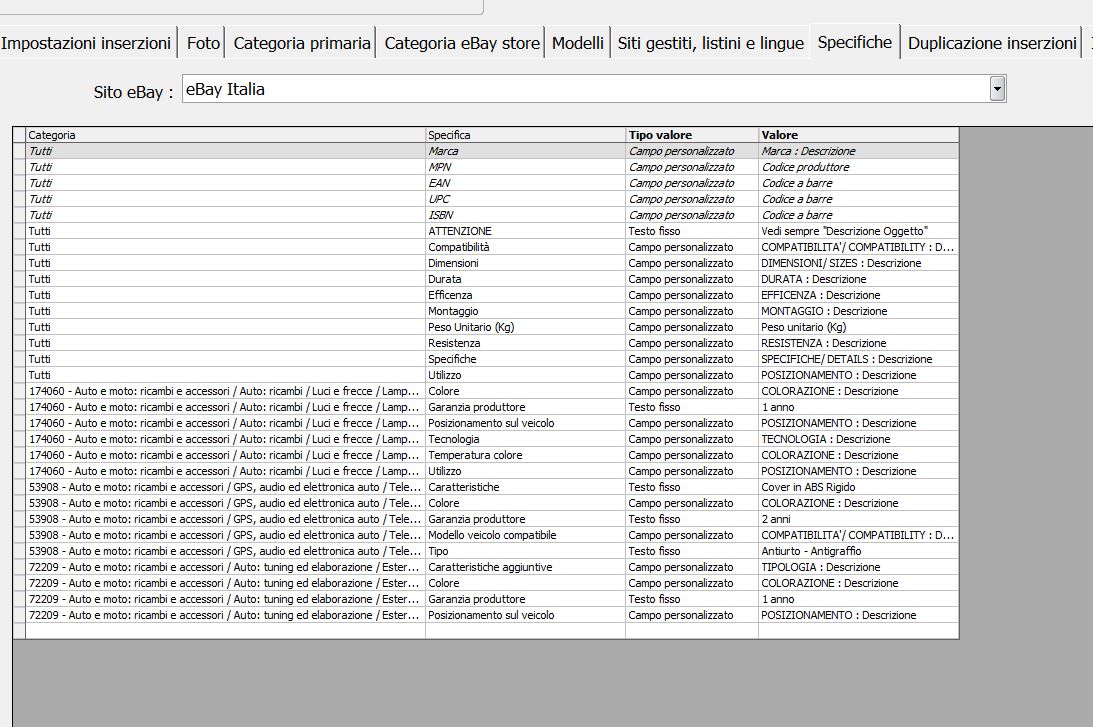Click the Valore column header
Viewport: 1093px width, 727px height.
[859, 135]
